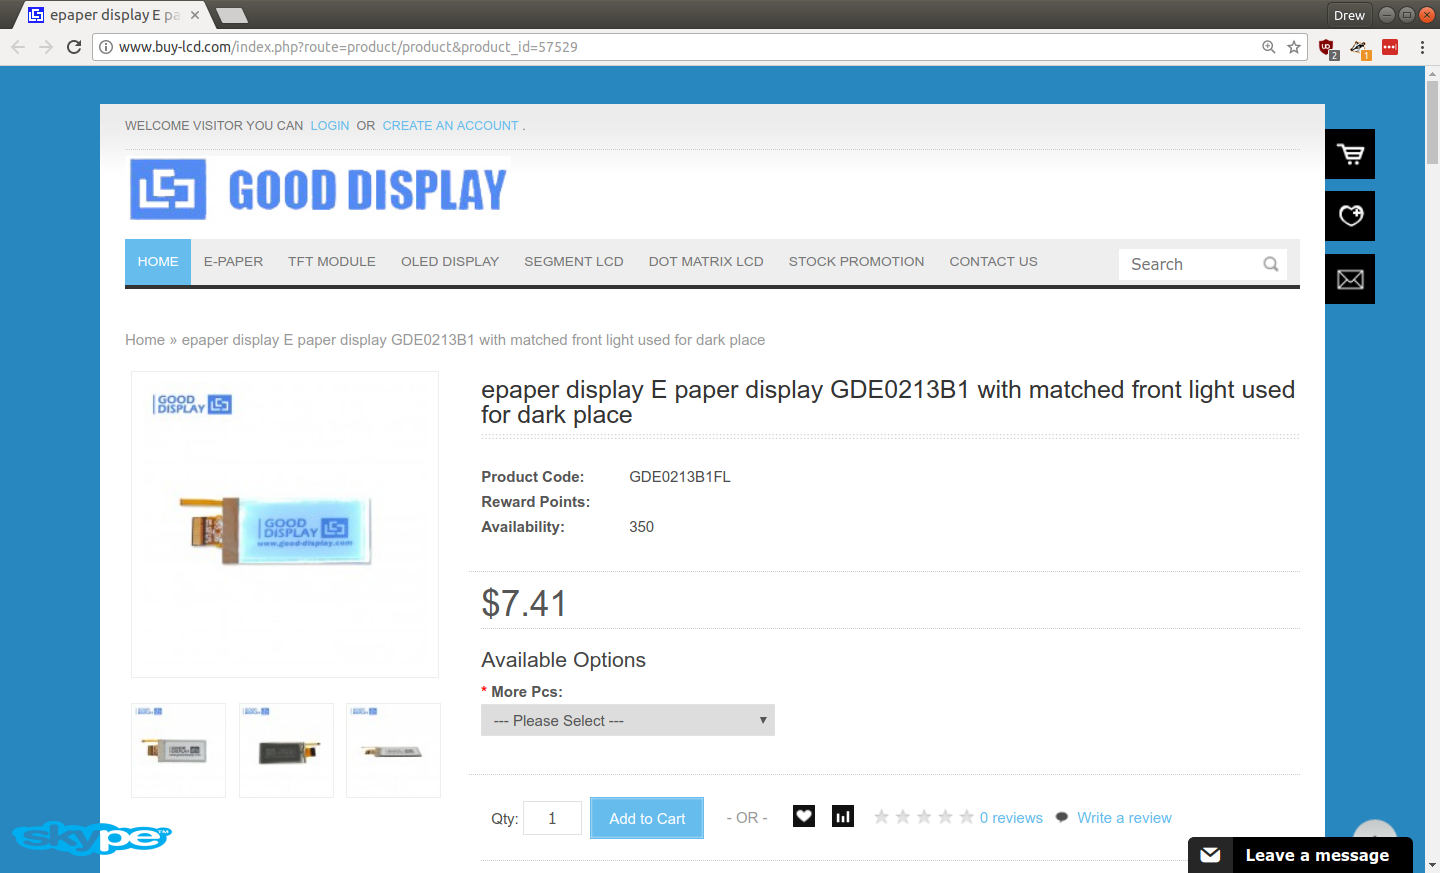Click product code GDE0213B1FL text
The width and height of the screenshot is (1440, 873).
point(680,477)
